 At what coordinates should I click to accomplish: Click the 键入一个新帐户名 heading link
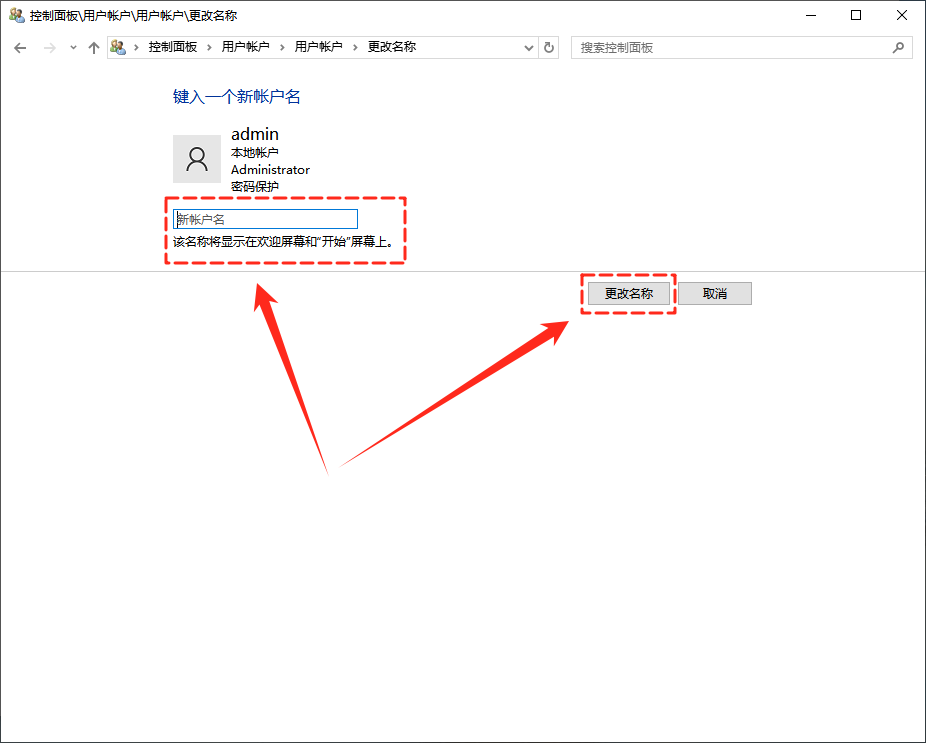coord(236,97)
